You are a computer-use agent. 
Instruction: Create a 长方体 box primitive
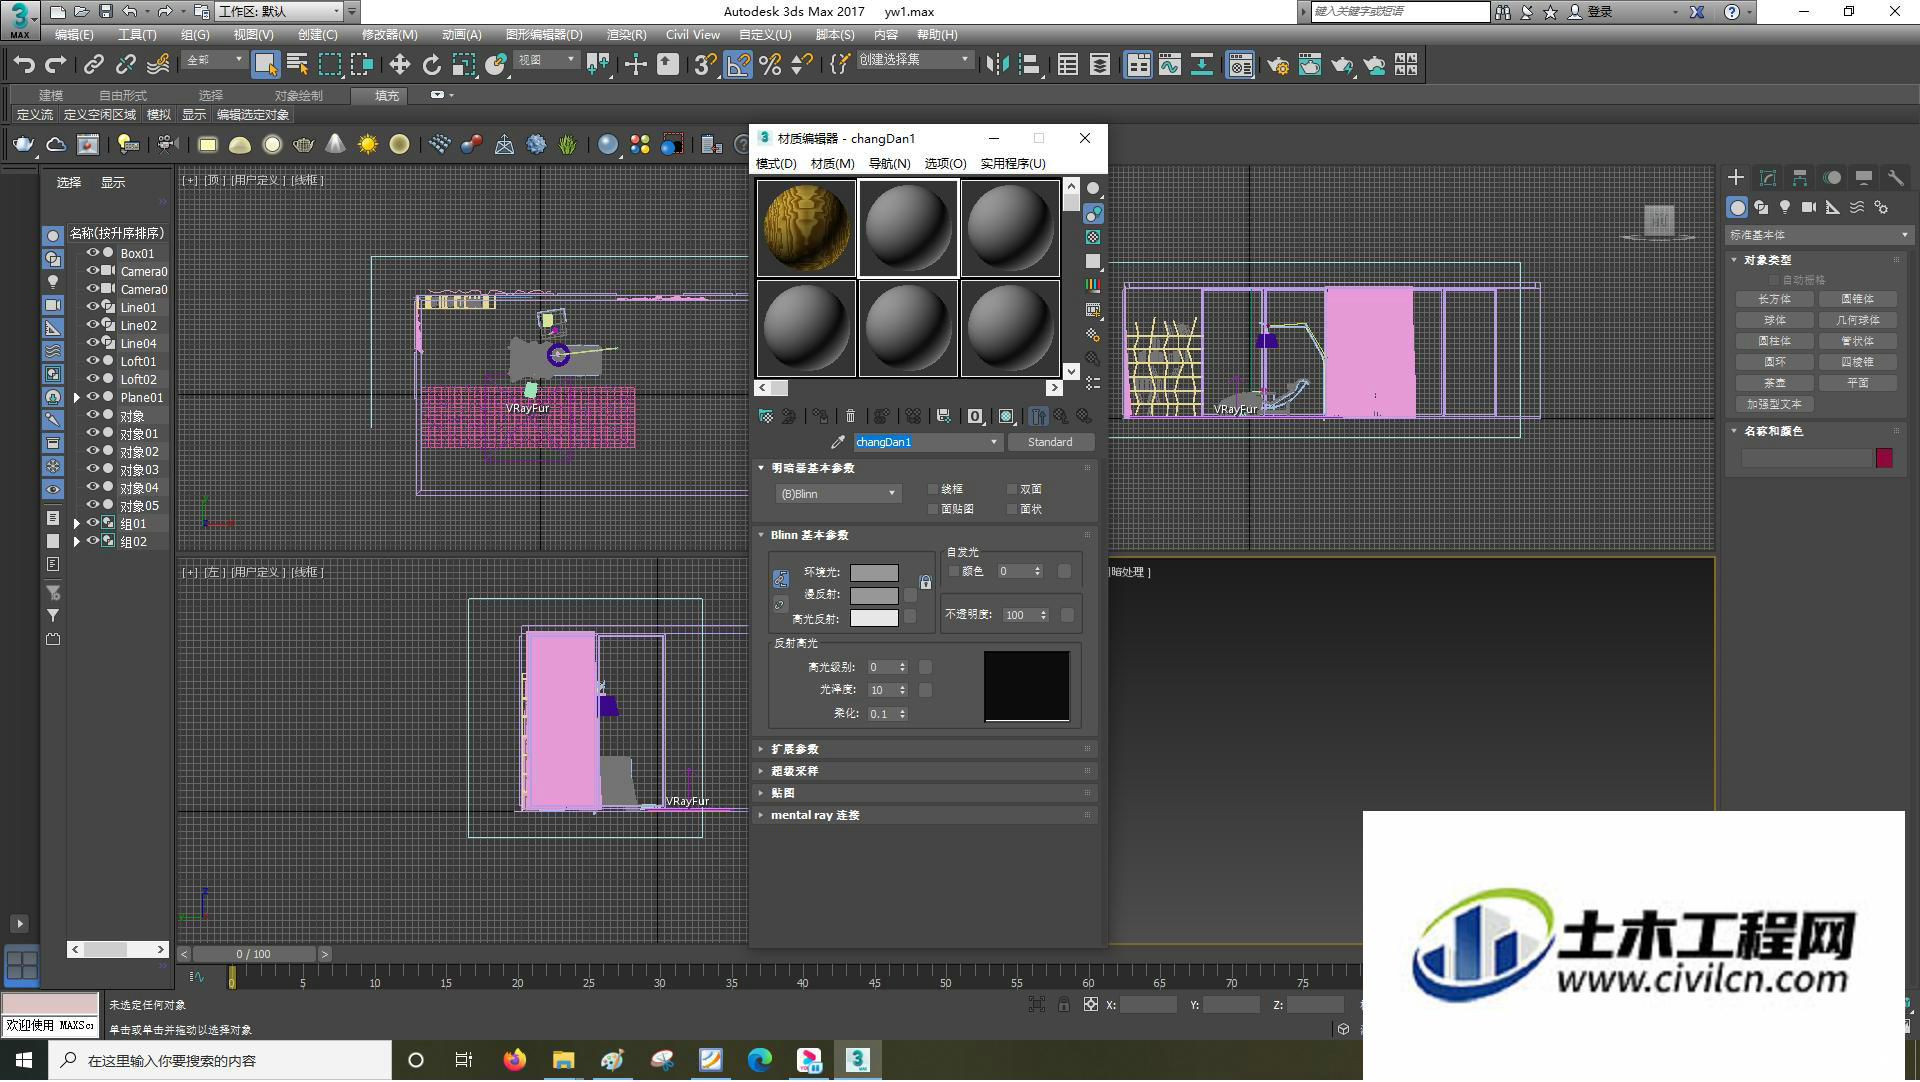click(1775, 300)
